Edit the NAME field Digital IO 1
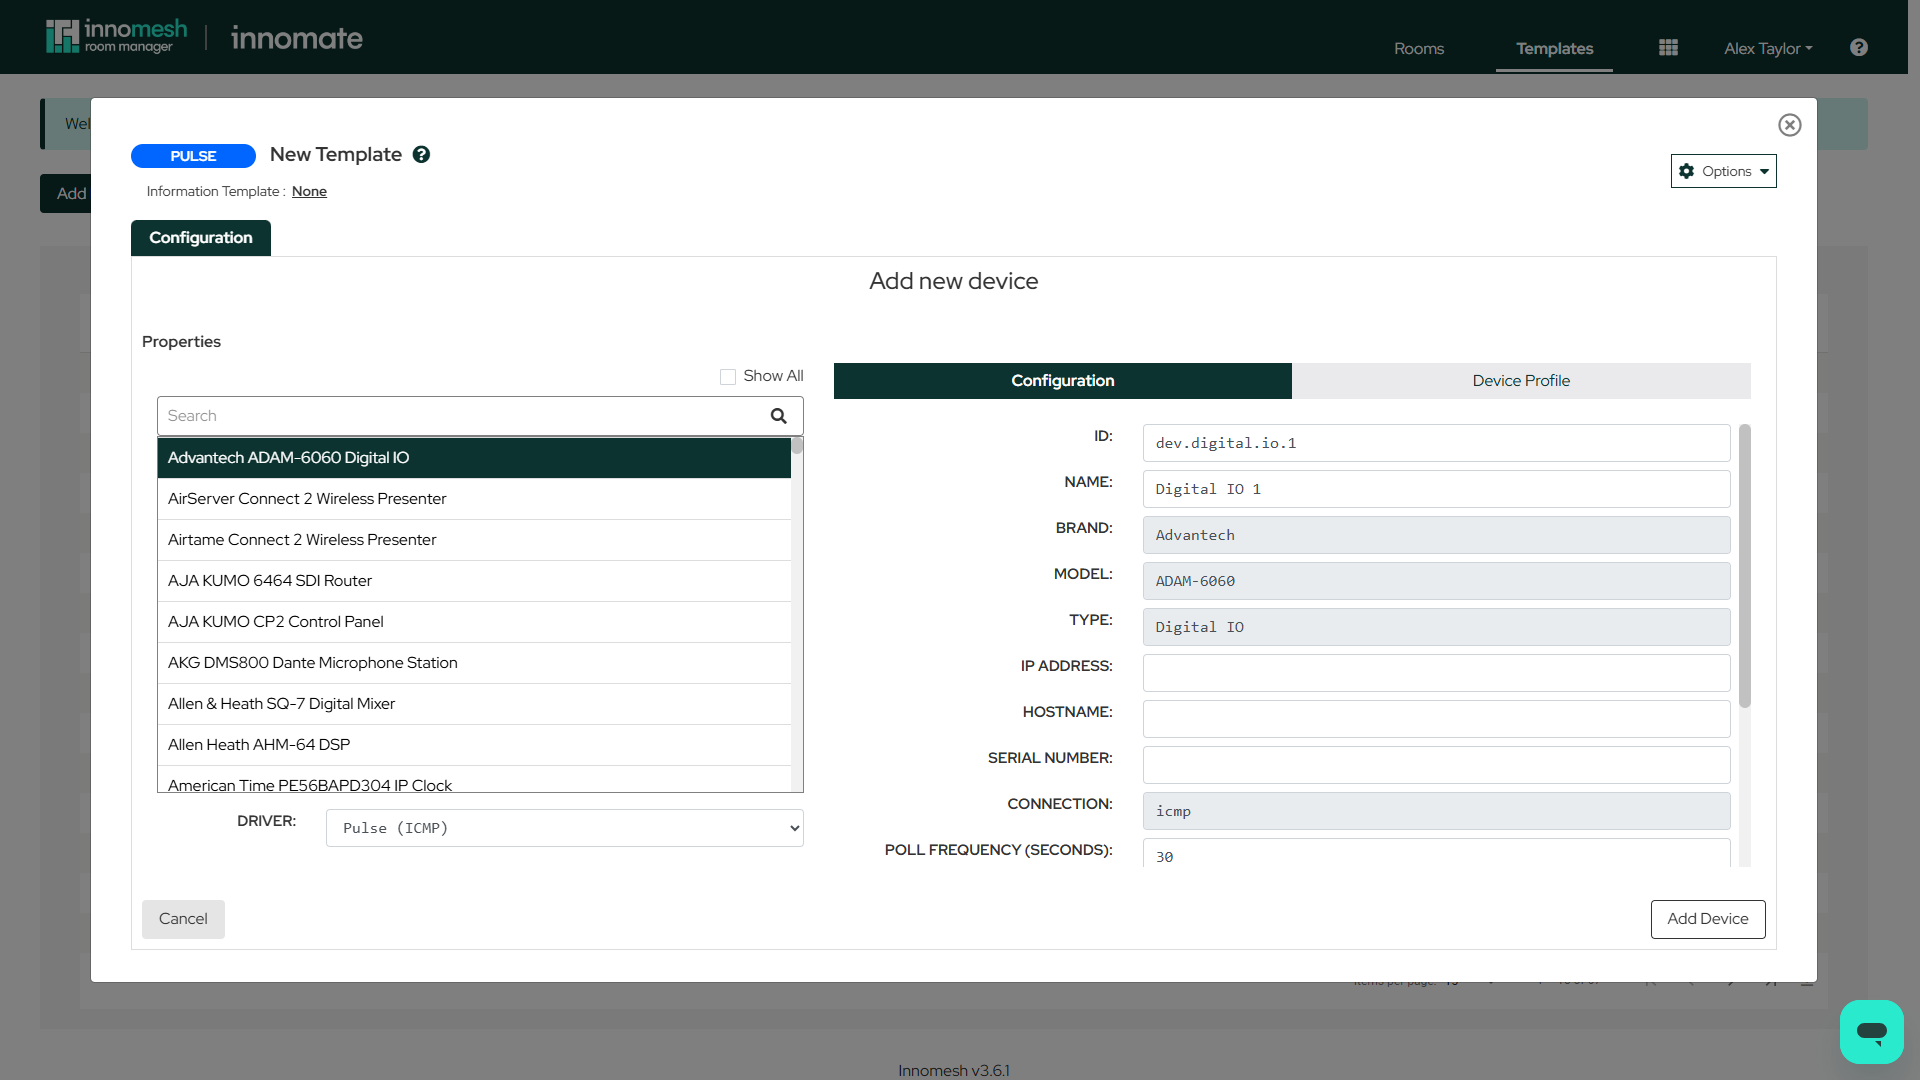The image size is (1920, 1080). click(1436, 489)
